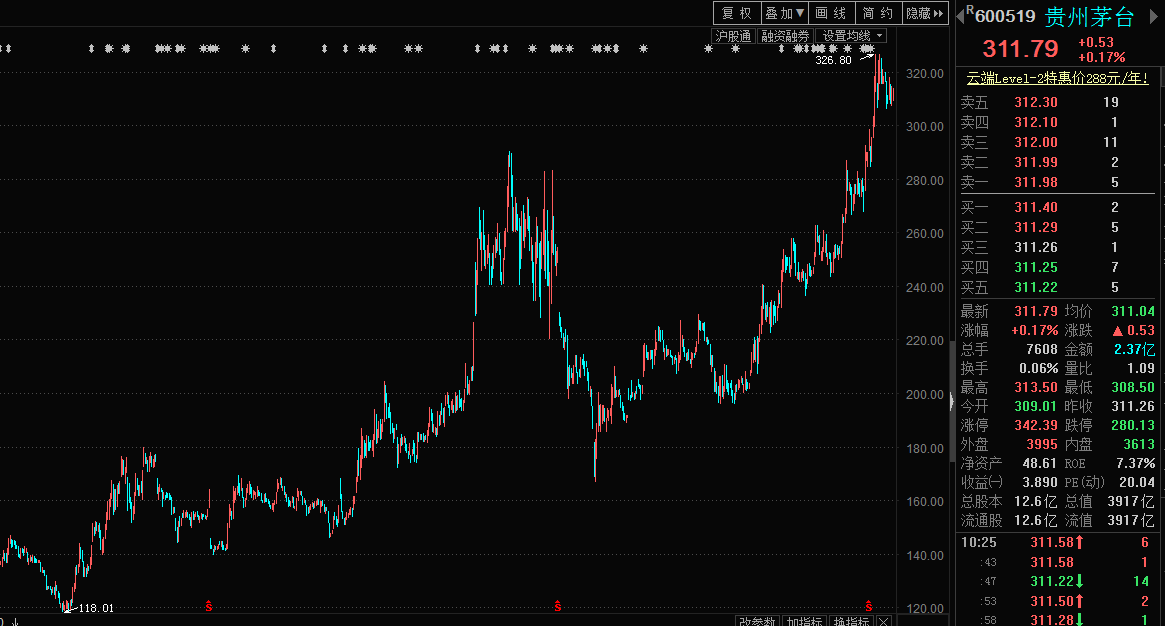Go to previous stock with left arrow
Screen dimensions: 1165x626
(960, 14)
